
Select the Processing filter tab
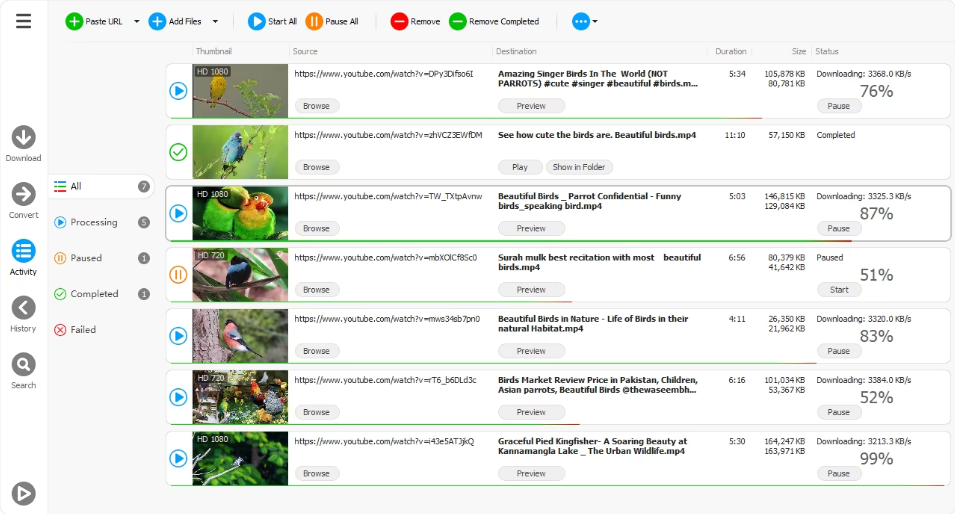point(102,222)
